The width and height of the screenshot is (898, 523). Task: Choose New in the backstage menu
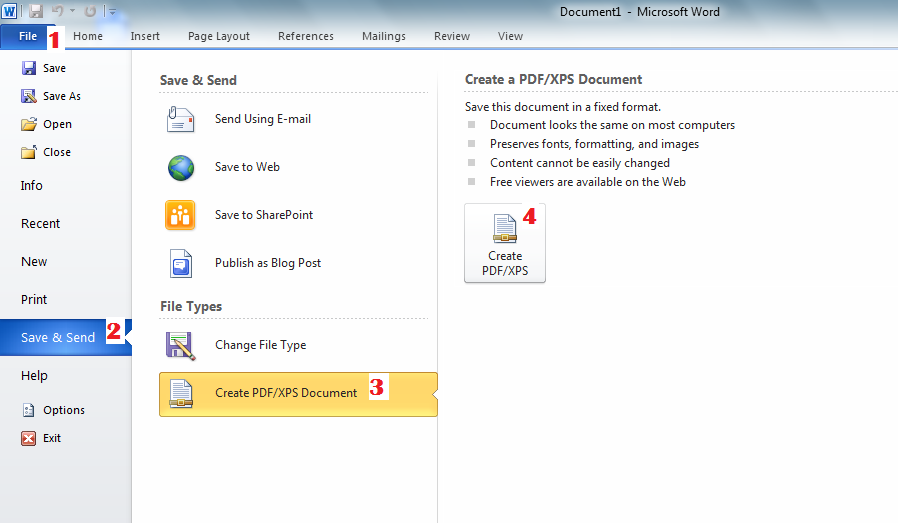pyautogui.click(x=34, y=262)
